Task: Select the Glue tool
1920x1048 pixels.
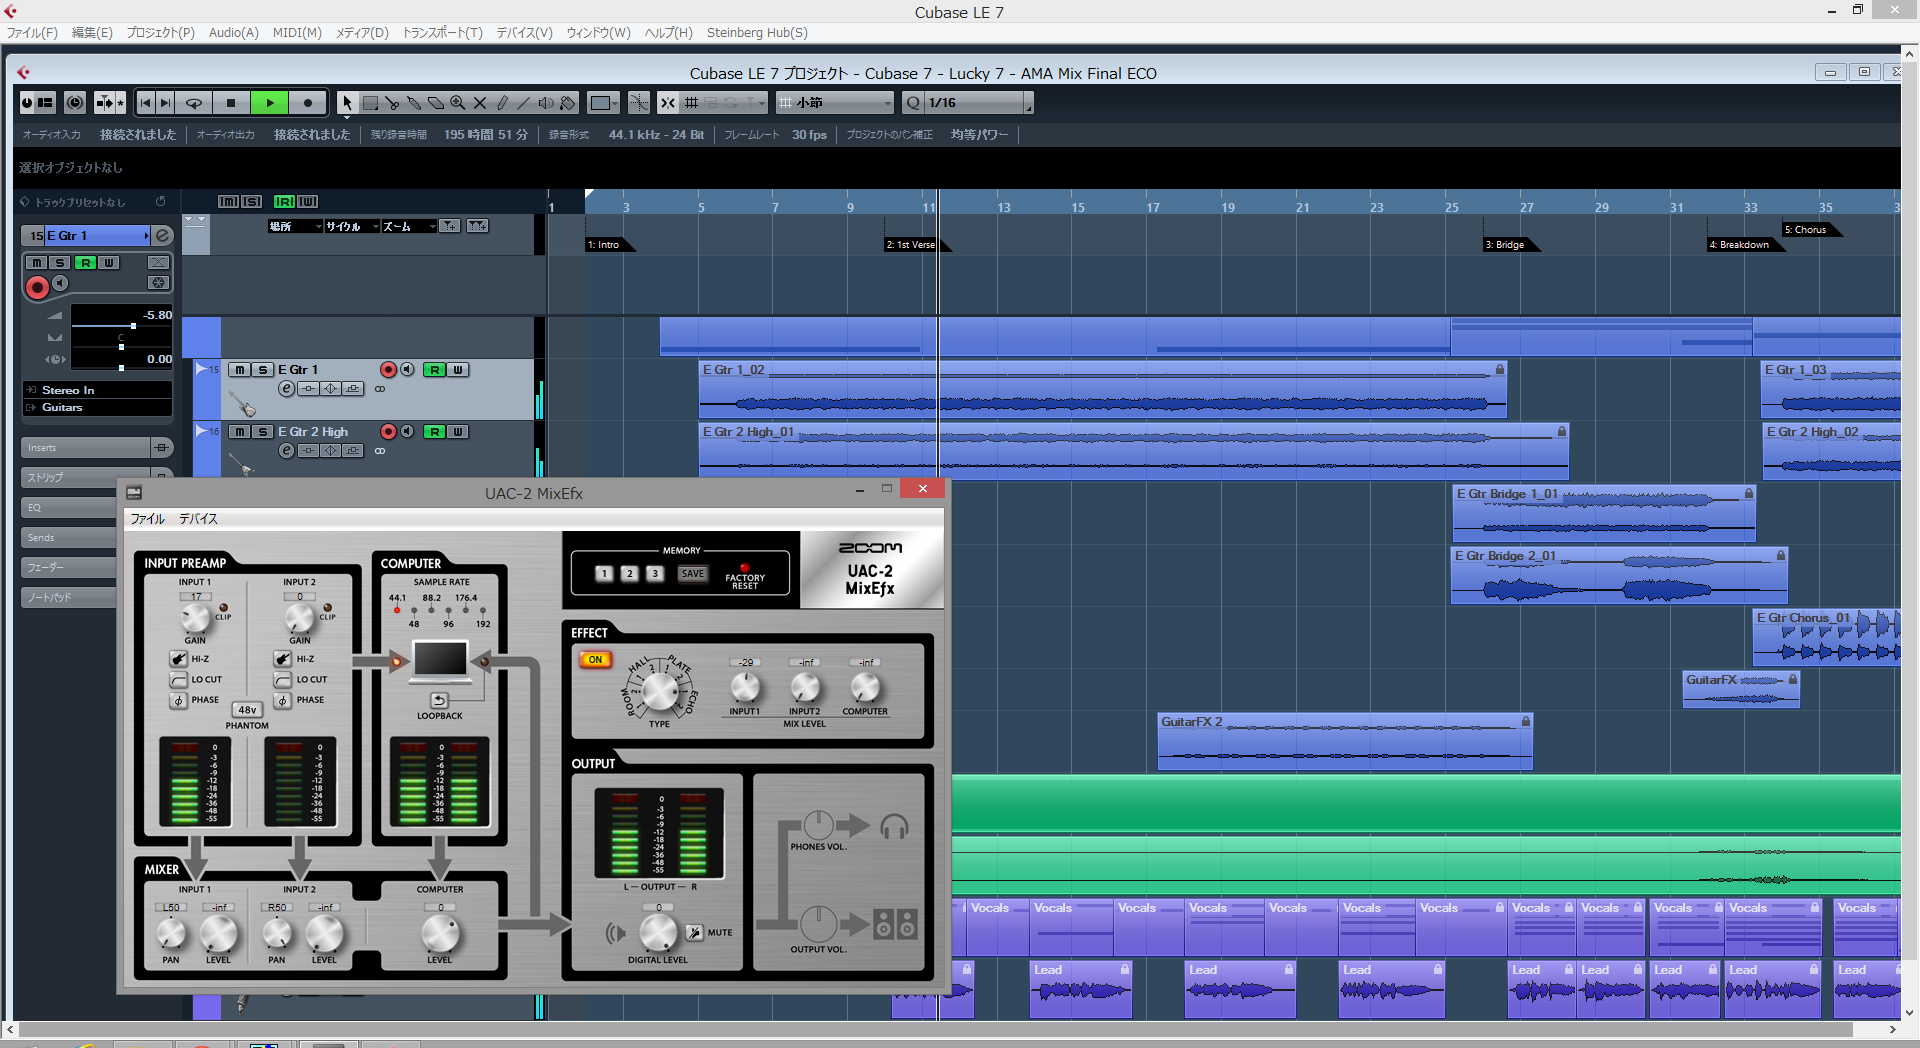Action: click(414, 103)
